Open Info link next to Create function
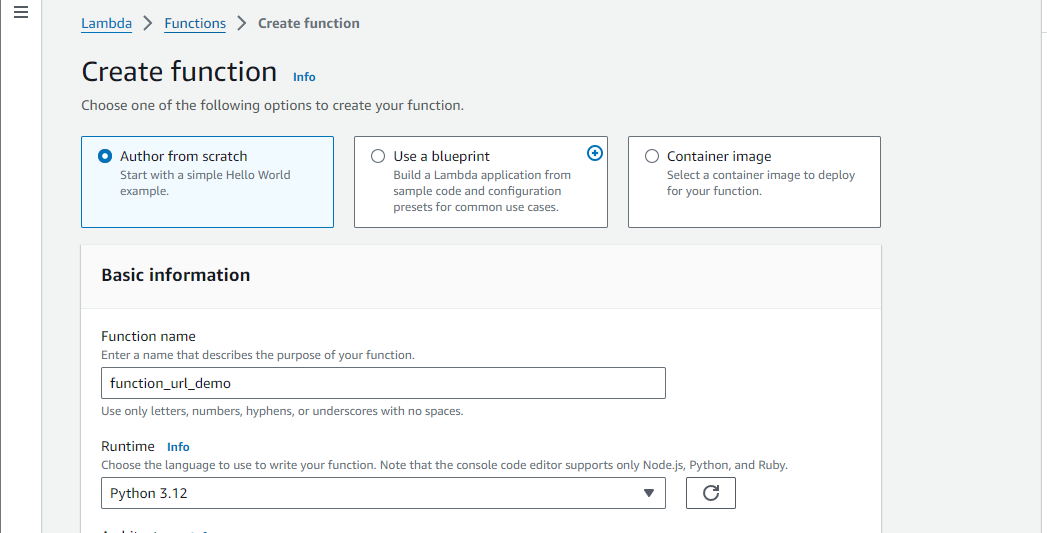Image resolution: width=1047 pixels, height=533 pixels. tap(304, 77)
